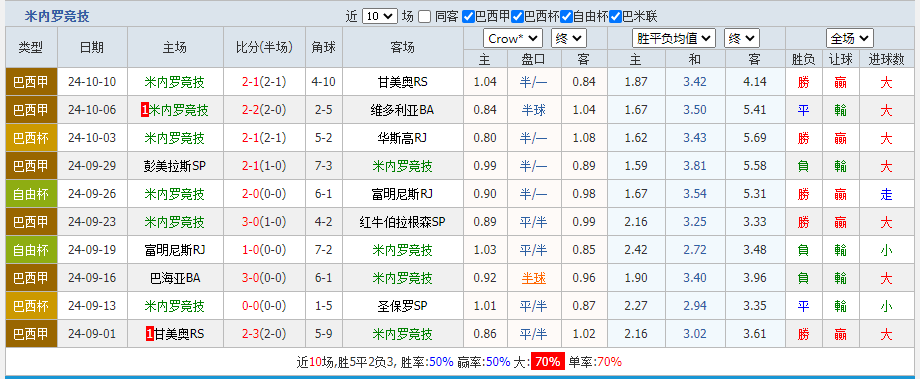Image resolution: width=920 pixels, height=379 pixels.
Task: Uncheck the 巴西甲 league filter checkbox
Action: [x=468, y=16]
